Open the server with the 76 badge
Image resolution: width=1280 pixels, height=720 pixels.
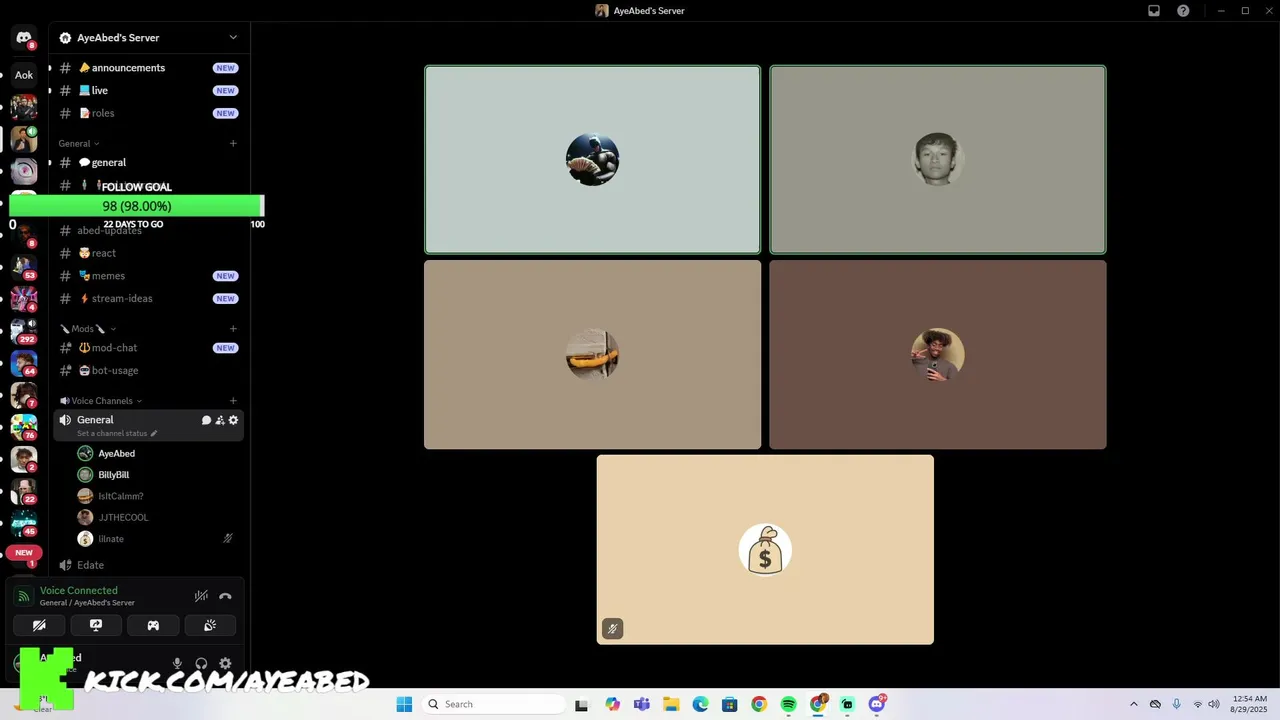point(24,427)
